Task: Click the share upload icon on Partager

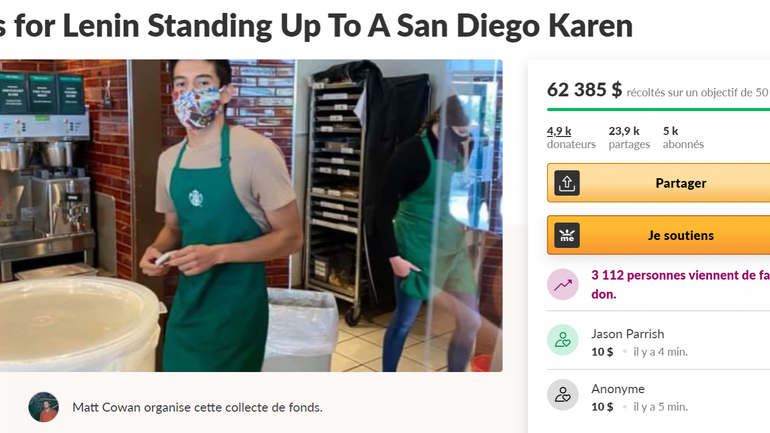Action: point(567,183)
